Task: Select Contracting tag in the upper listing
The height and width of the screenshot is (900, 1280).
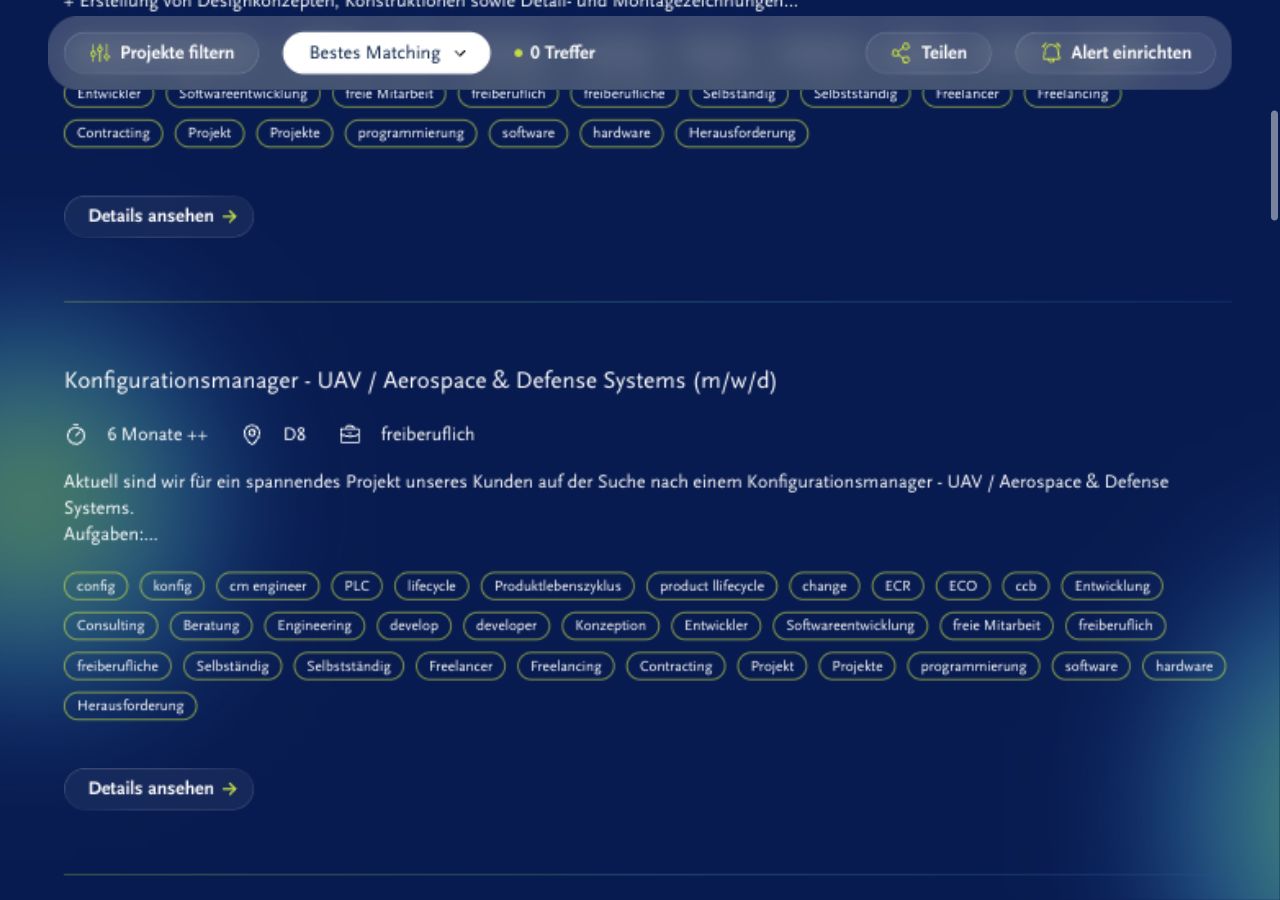Action: coord(113,133)
